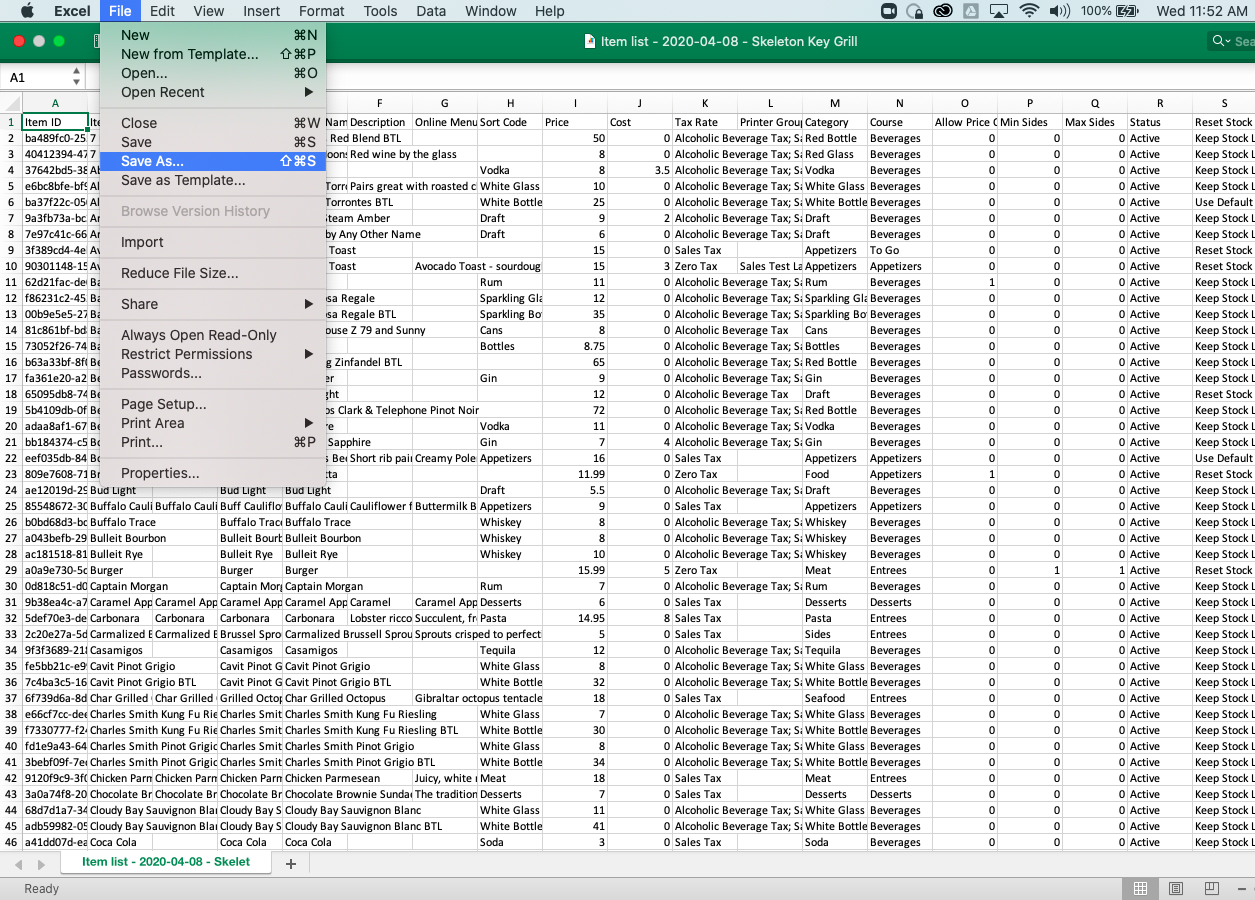Click the cell with price 8.75

click(575, 346)
